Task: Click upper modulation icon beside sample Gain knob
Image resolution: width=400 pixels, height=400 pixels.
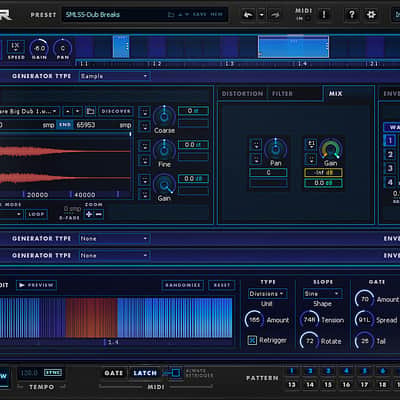Action: (x=144, y=180)
